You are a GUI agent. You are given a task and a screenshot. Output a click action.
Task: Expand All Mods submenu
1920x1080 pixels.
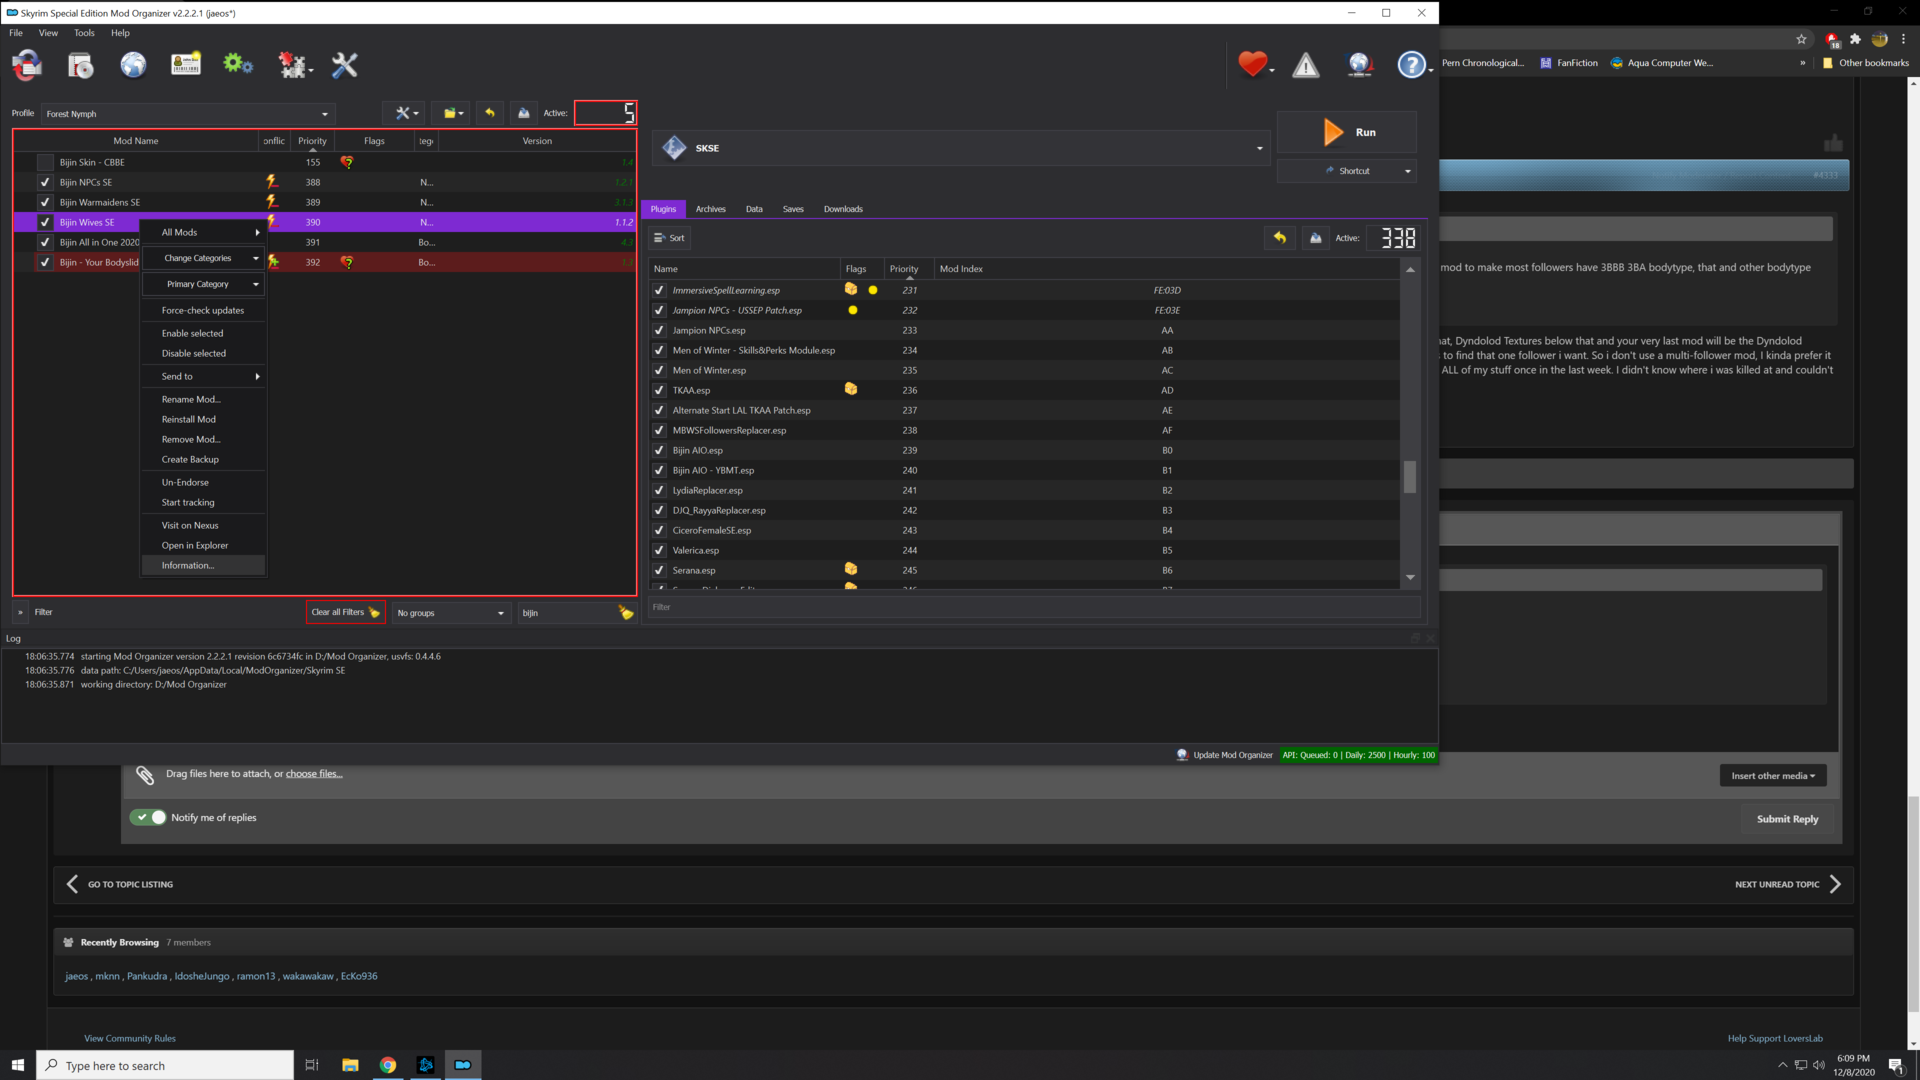tap(204, 232)
